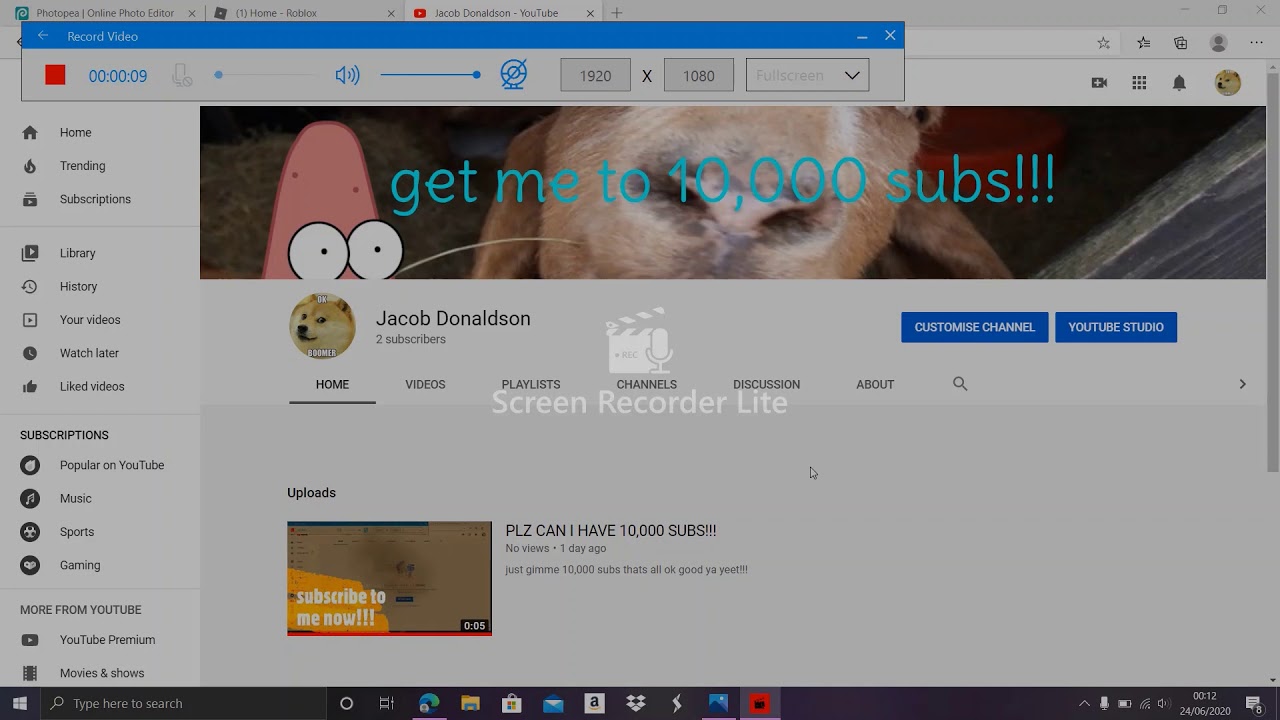Stop recording with the red stop button
1280x720 pixels.
(x=55, y=75)
